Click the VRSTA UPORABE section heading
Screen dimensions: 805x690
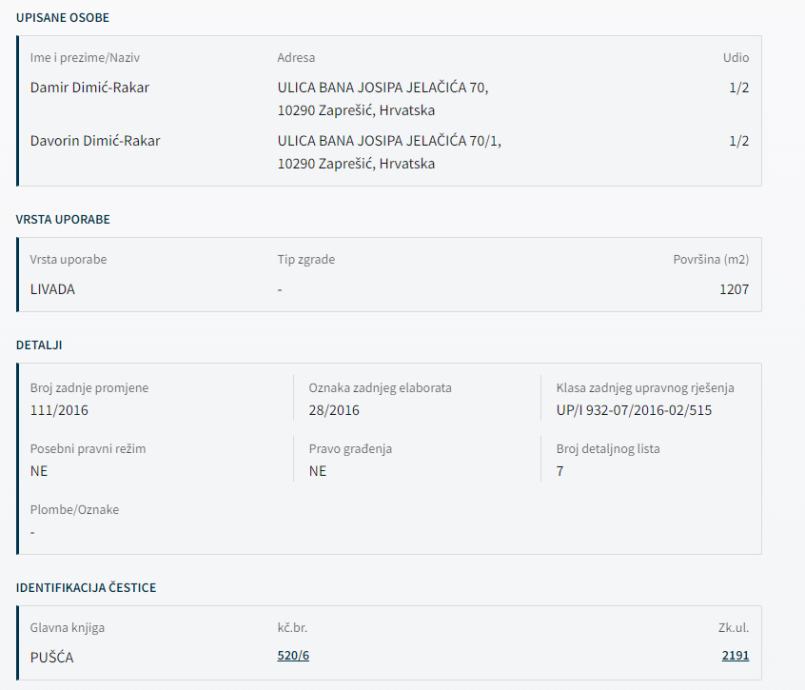(60, 217)
